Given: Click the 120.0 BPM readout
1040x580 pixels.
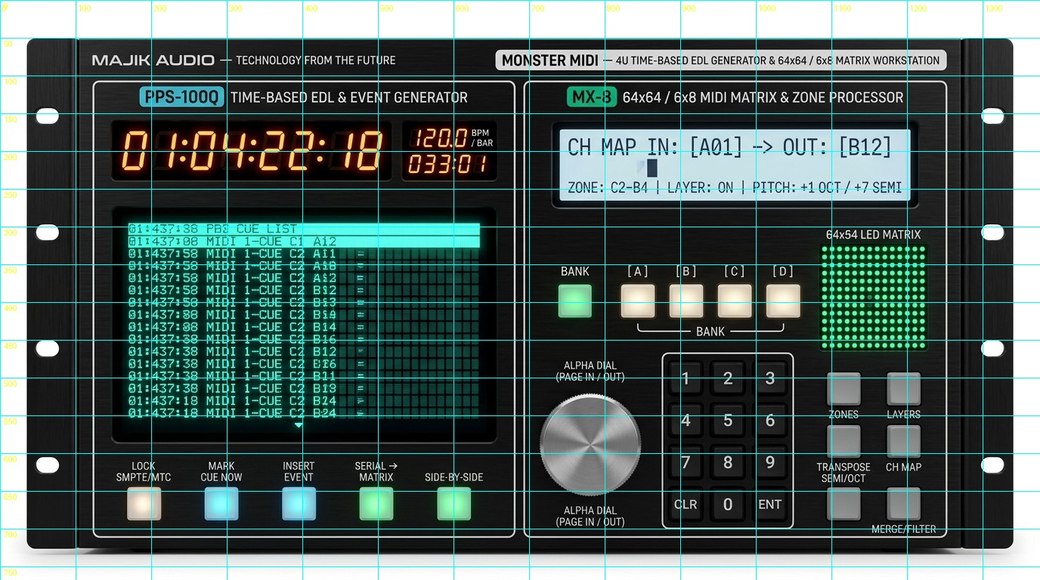Looking at the screenshot, I should click(x=440, y=138).
